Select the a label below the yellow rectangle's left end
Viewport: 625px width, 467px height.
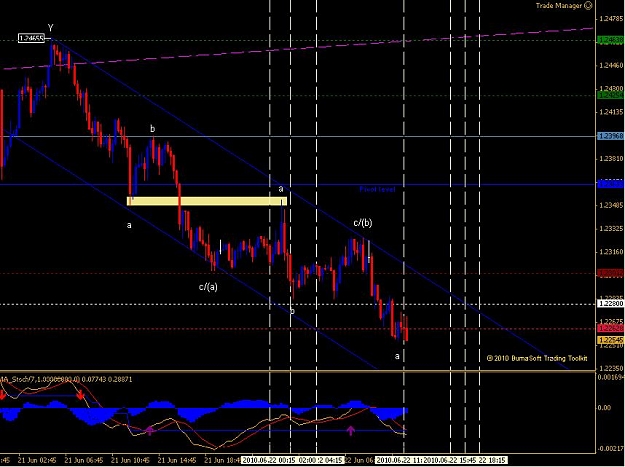click(129, 226)
